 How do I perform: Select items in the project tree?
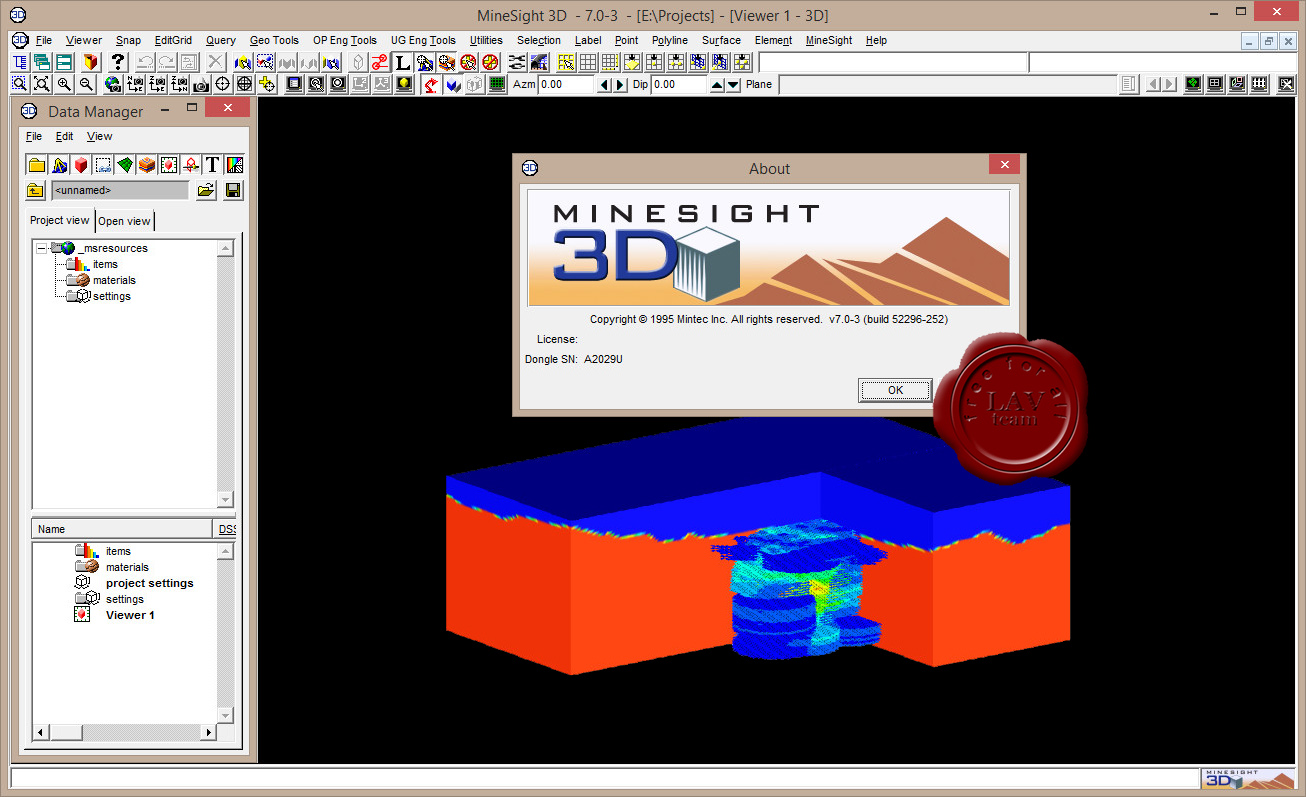[x=105, y=264]
